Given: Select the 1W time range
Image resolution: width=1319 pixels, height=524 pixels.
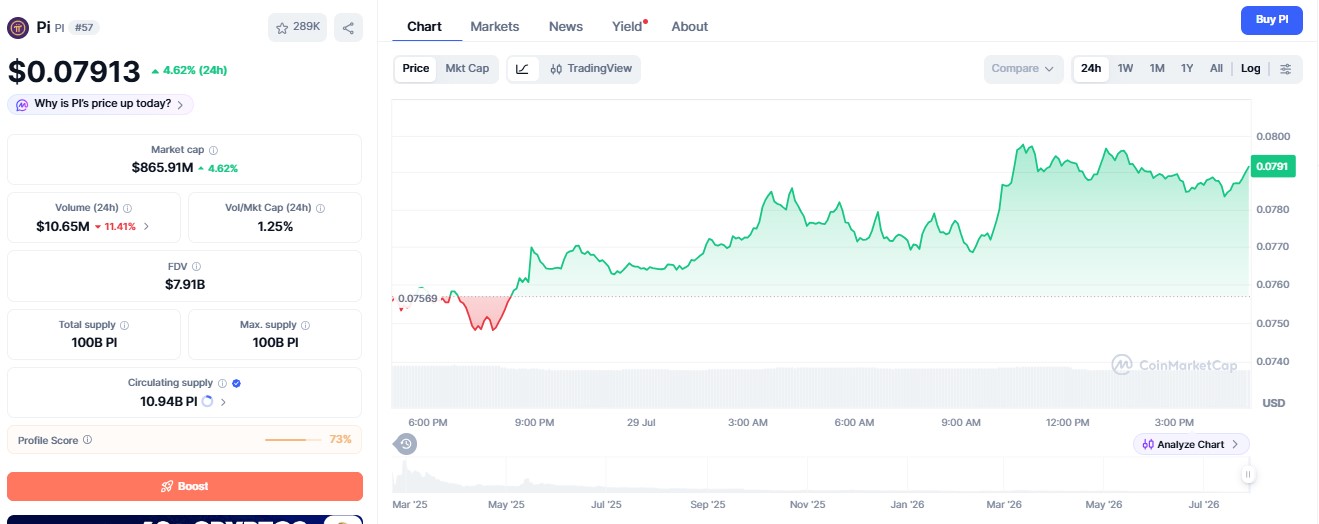Looking at the screenshot, I should pos(1125,69).
